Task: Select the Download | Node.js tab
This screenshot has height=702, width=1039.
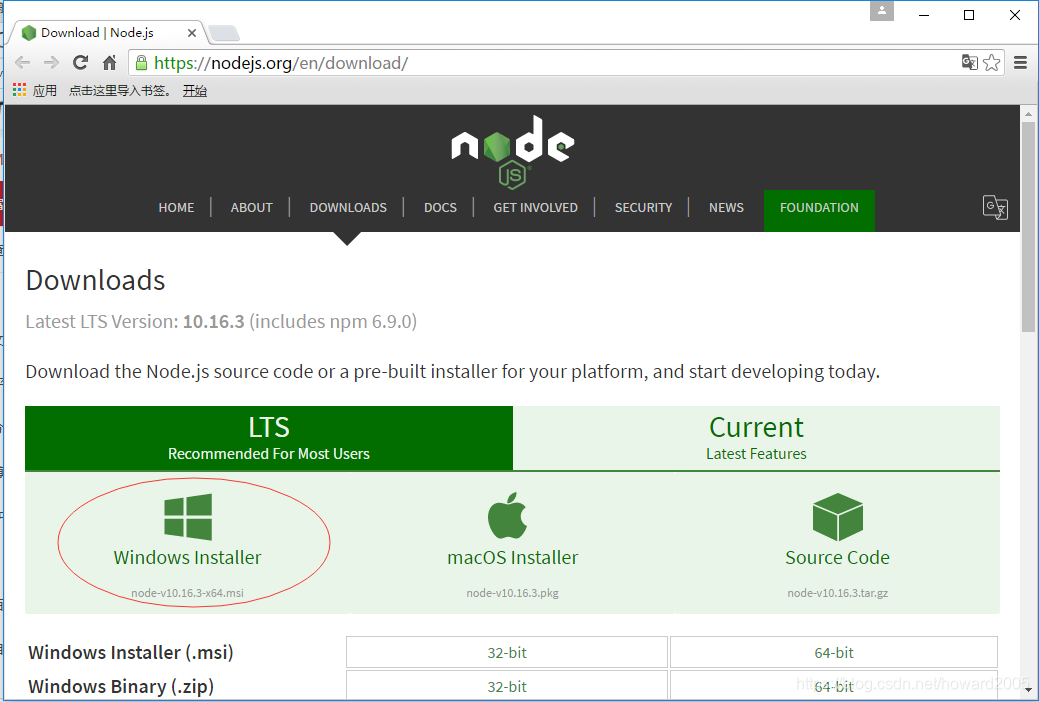Action: 106,32
